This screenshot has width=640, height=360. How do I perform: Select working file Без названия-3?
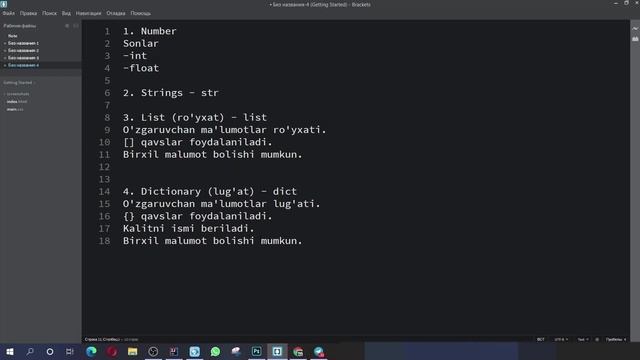[23, 58]
